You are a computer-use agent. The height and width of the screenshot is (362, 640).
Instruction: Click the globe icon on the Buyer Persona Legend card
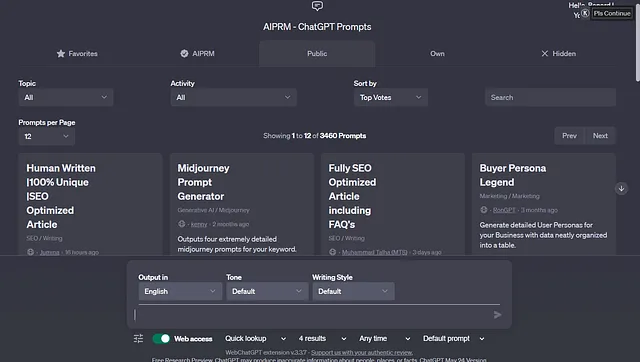tap(484, 210)
